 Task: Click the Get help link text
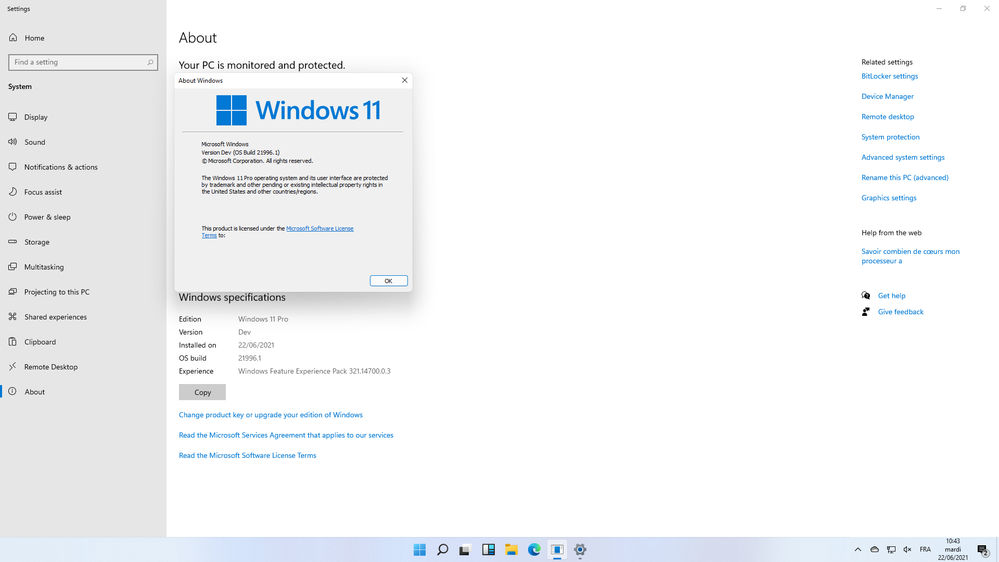(891, 296)
